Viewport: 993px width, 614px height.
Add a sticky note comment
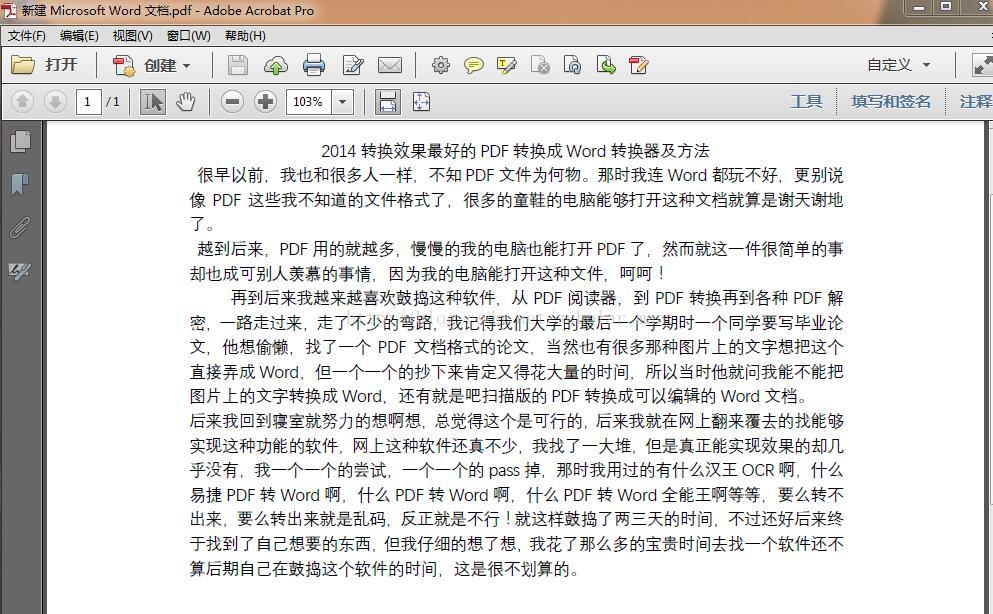tap(474, 65)
